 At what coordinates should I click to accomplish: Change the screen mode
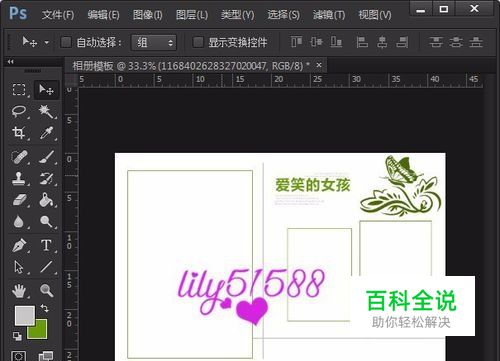pos(46,356)
